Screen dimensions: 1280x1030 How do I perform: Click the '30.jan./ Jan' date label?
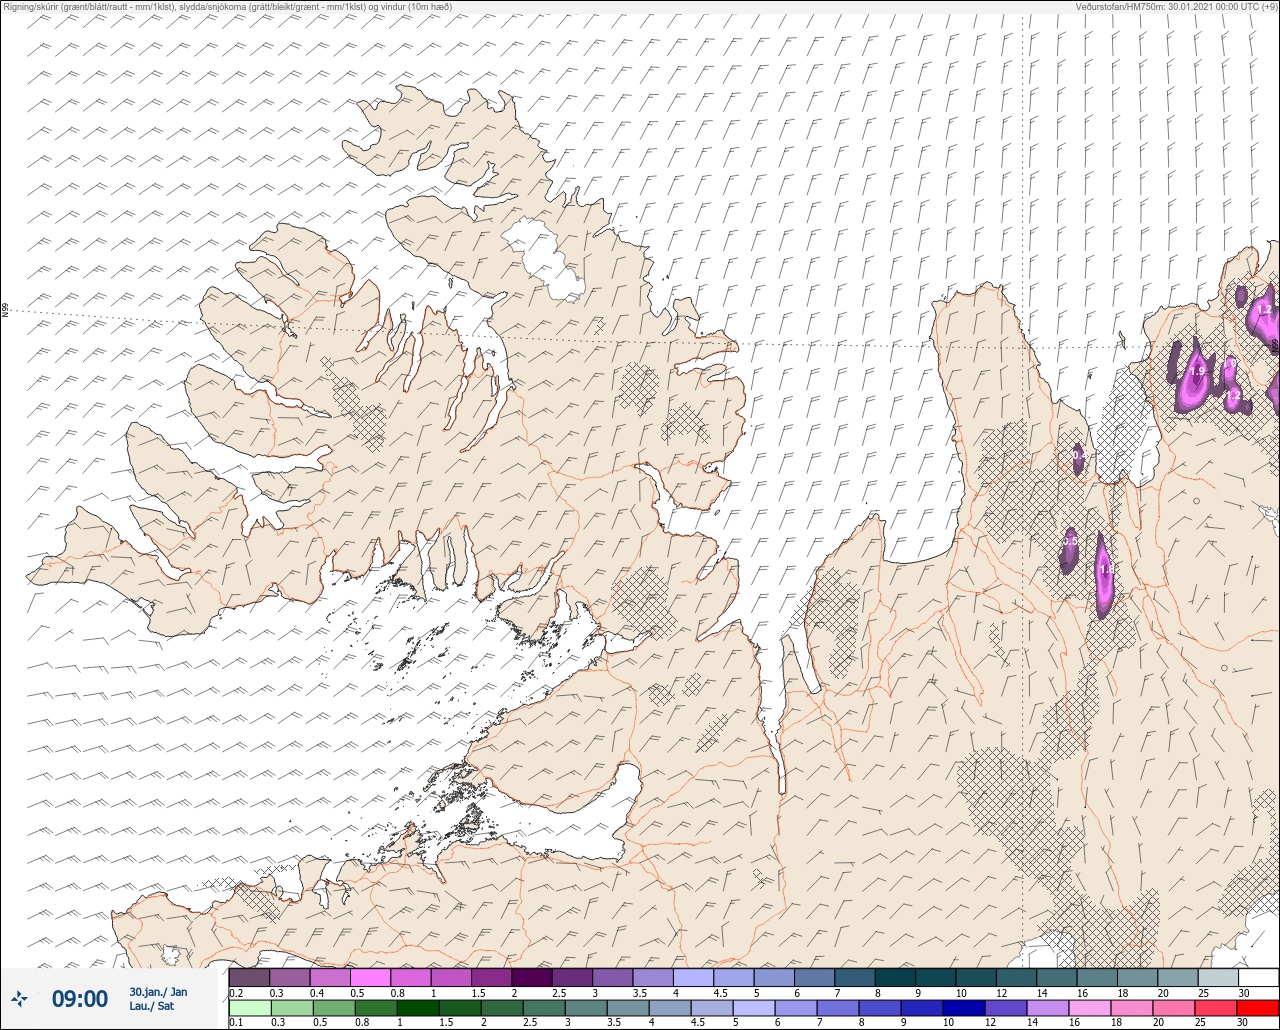click(x=158, y=992)
